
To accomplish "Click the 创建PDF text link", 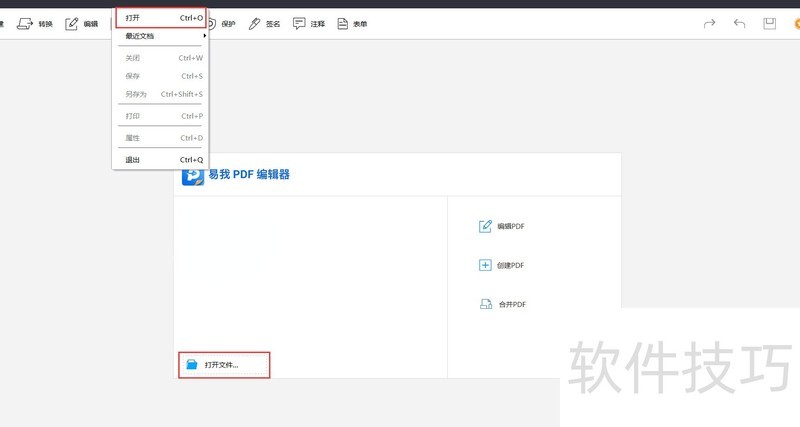I will coord(511,266).
